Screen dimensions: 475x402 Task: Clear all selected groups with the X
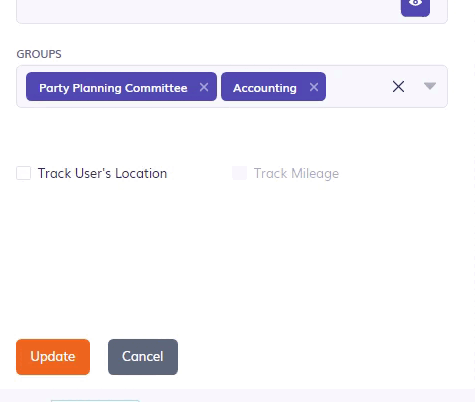[x=398, y=87]
